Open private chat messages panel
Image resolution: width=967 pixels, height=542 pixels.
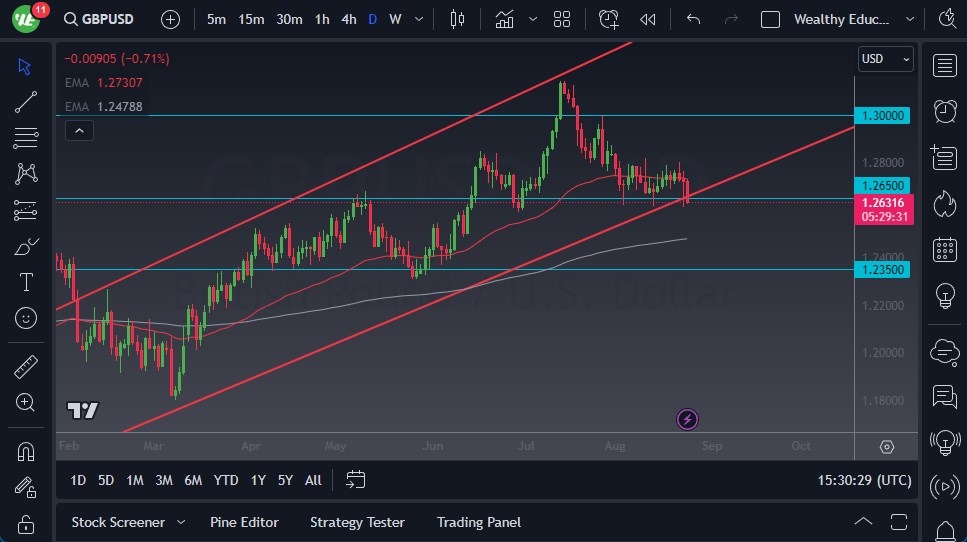[x=945, y=396]
